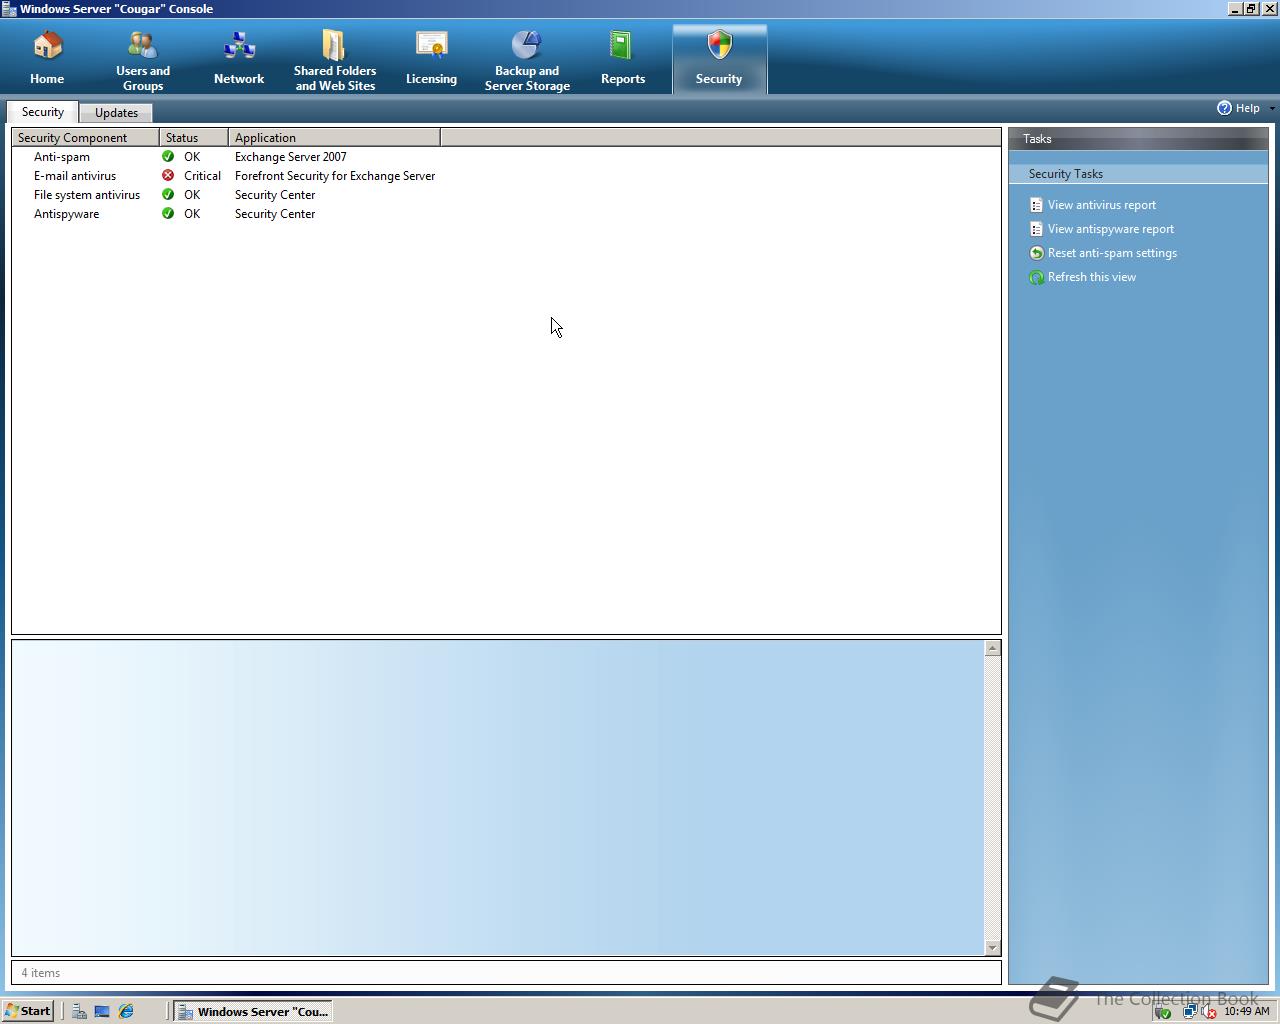Launch Server Manager from quick launch
Image resolution: width=1280 pixels, height=1024 pixels.
pos(78,1011)
